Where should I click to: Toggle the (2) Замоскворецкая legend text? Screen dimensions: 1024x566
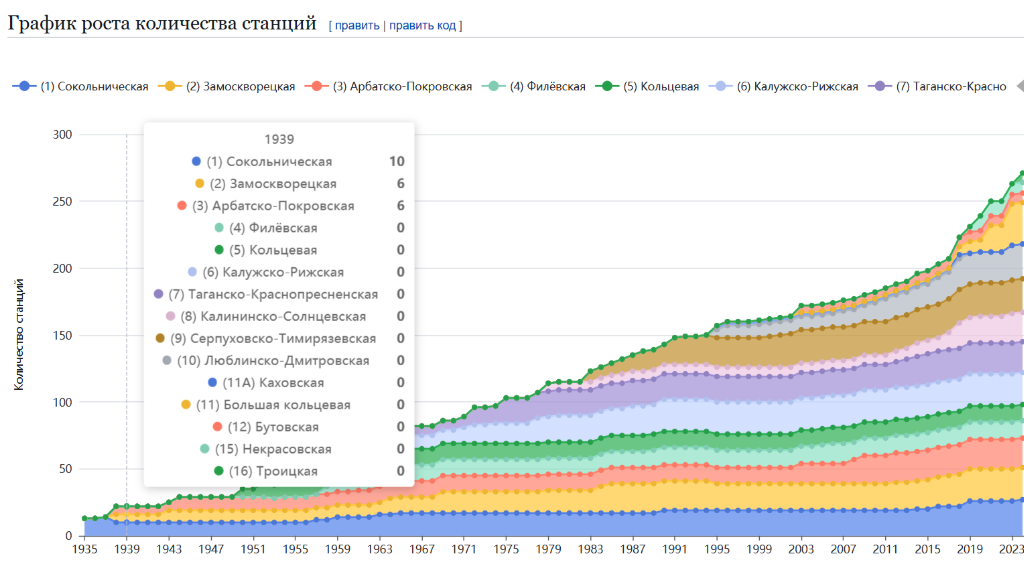click(x=240, y=87)
